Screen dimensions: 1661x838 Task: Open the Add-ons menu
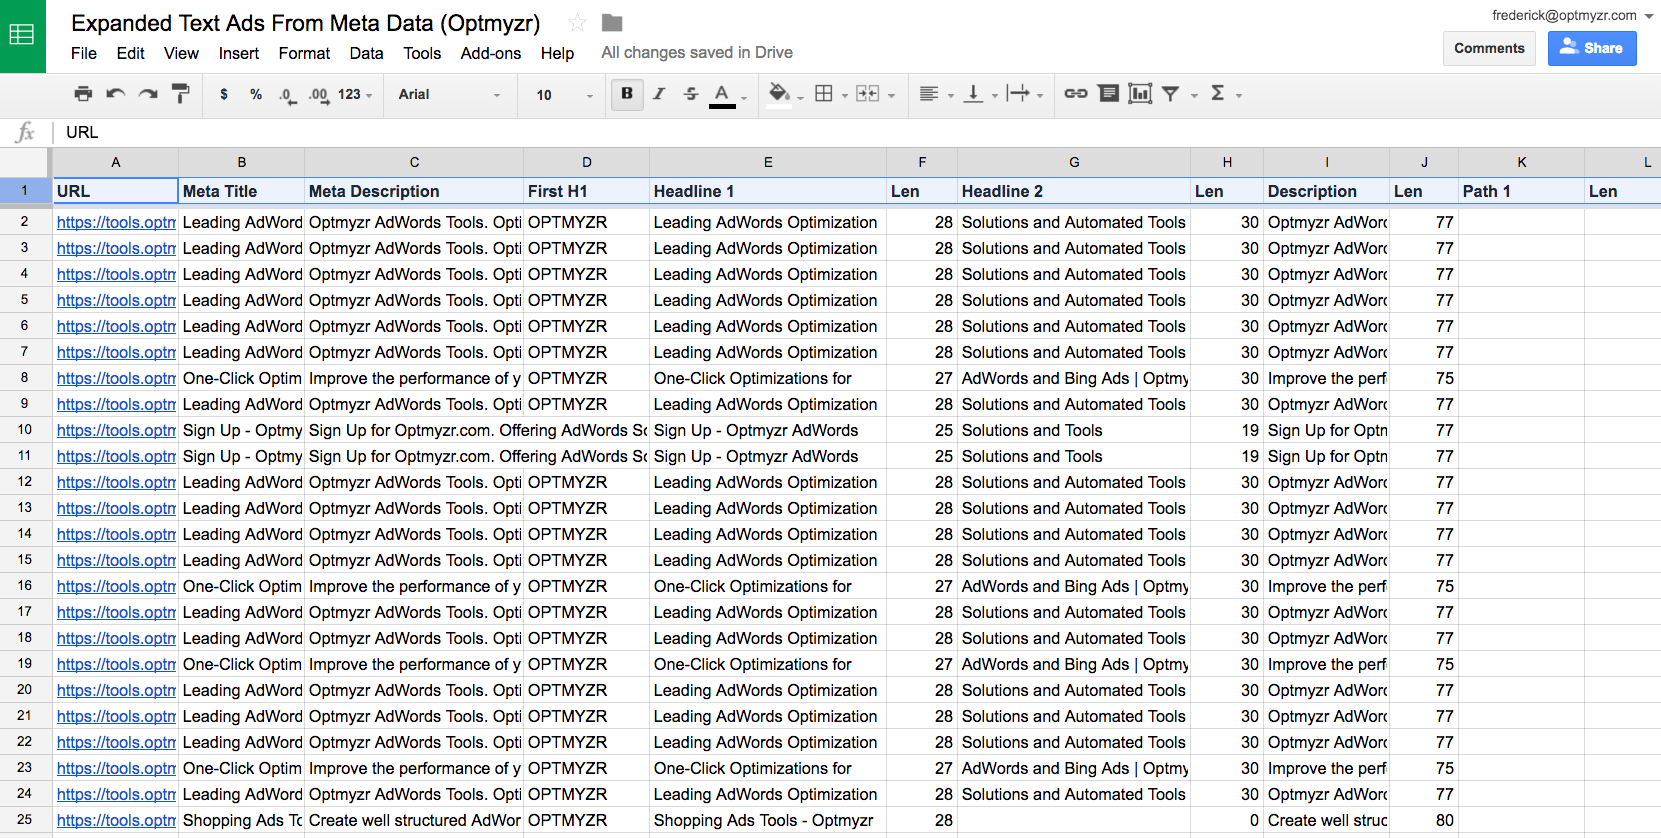point(491,53)
